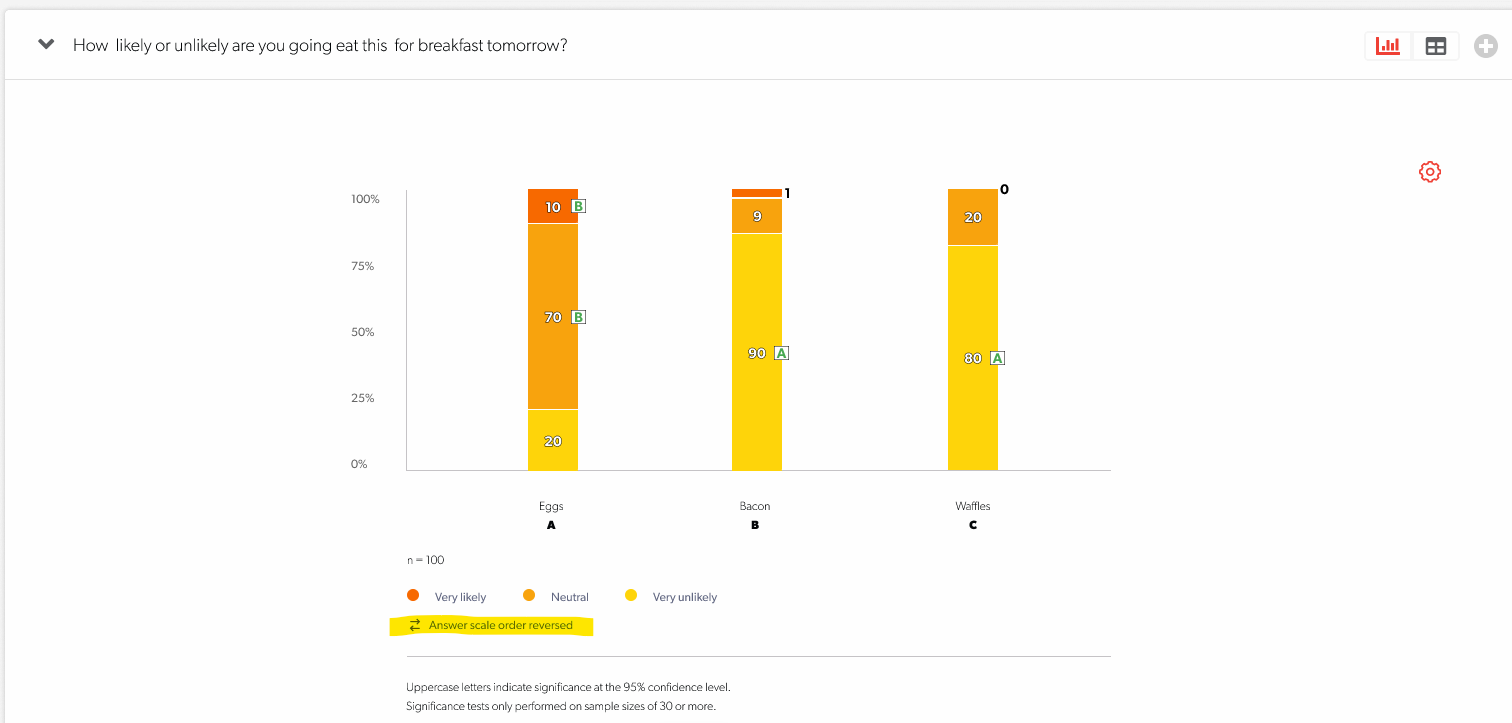Toggle Very unlikely legend series
The height and width of the screenshot is (723, 1512).
(x=631, y=596)
